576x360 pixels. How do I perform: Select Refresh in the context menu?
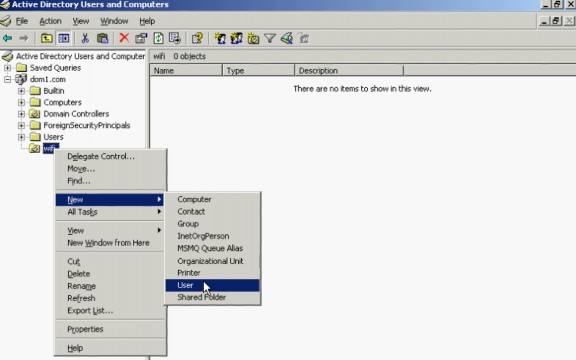pyautogui.click(x=109, y=298)
